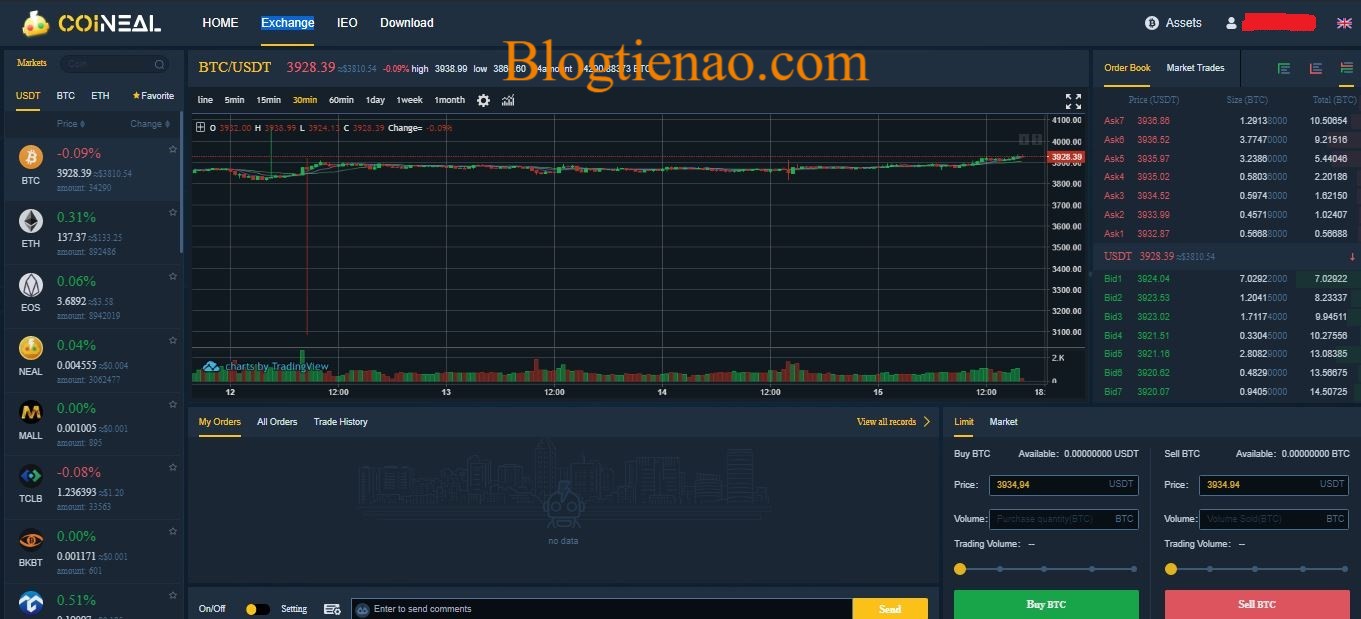Click the green Buy BTC button
Image resolution: width=1361 pixels, height=619 pixels.
(x=1046, y=604)
